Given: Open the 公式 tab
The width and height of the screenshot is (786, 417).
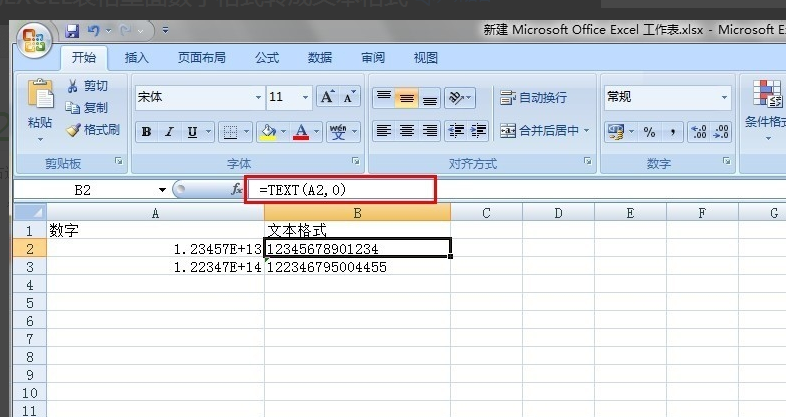Looking at the screenshot, I should (267, 58).
